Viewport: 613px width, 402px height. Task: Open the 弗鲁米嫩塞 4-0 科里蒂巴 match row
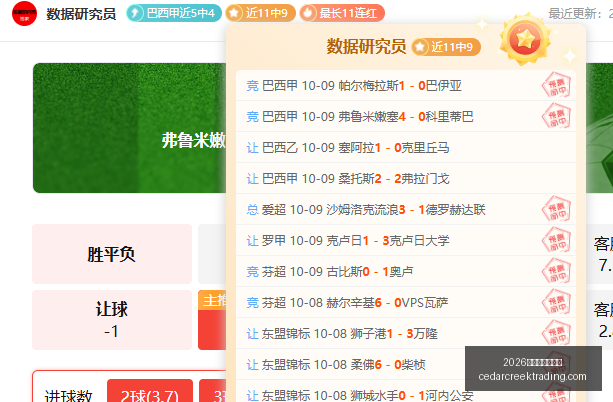pos(406,117)
